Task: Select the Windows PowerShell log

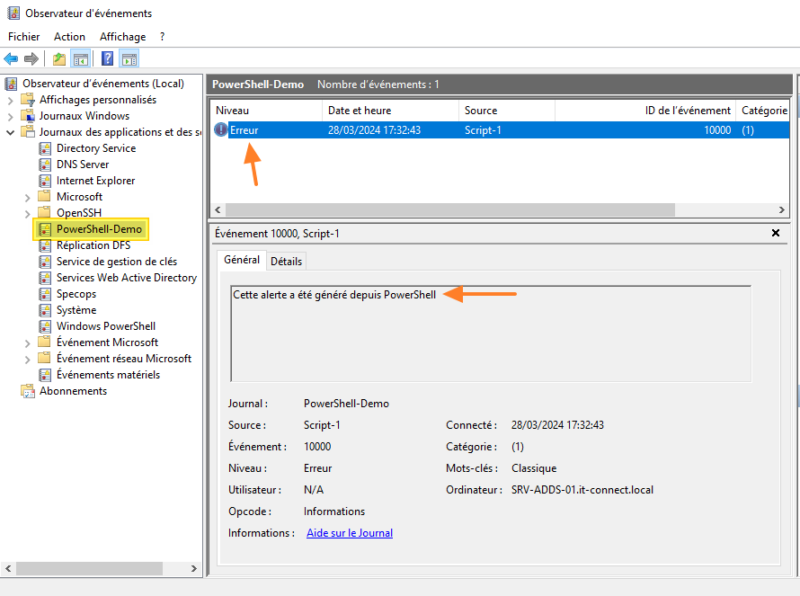Action: pos(105,326)
